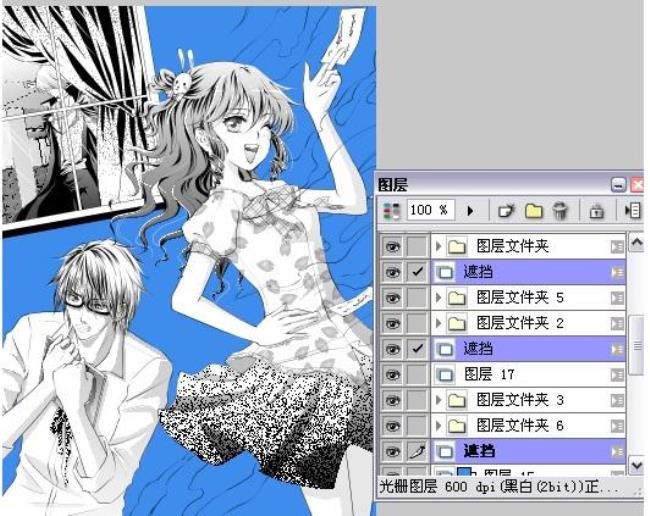Open properties icon at right of unnumbered 图层文件夹
Screen dimensions: 650x516
pos(617,247)
